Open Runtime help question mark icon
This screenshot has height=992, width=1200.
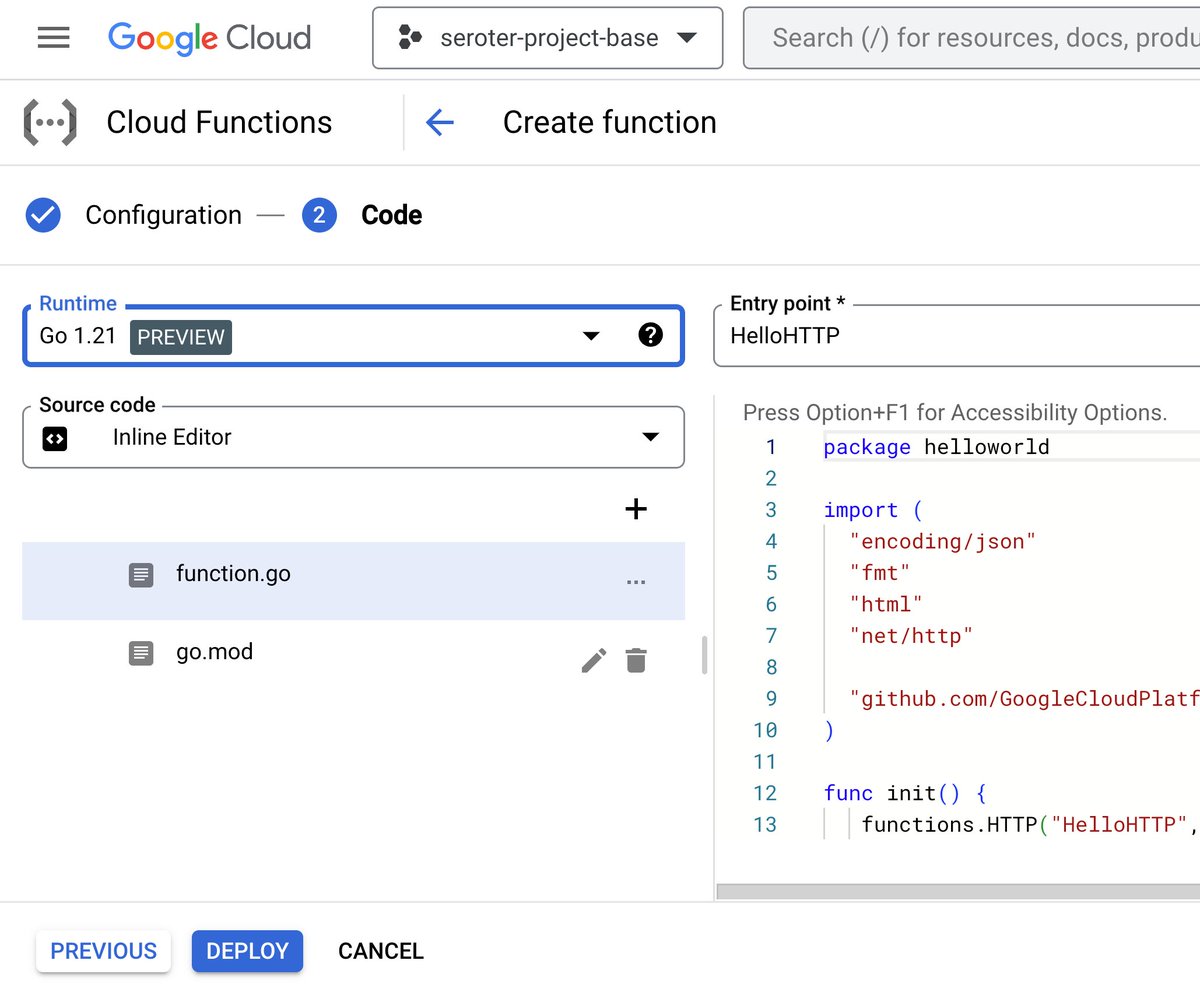coord(650,335)
